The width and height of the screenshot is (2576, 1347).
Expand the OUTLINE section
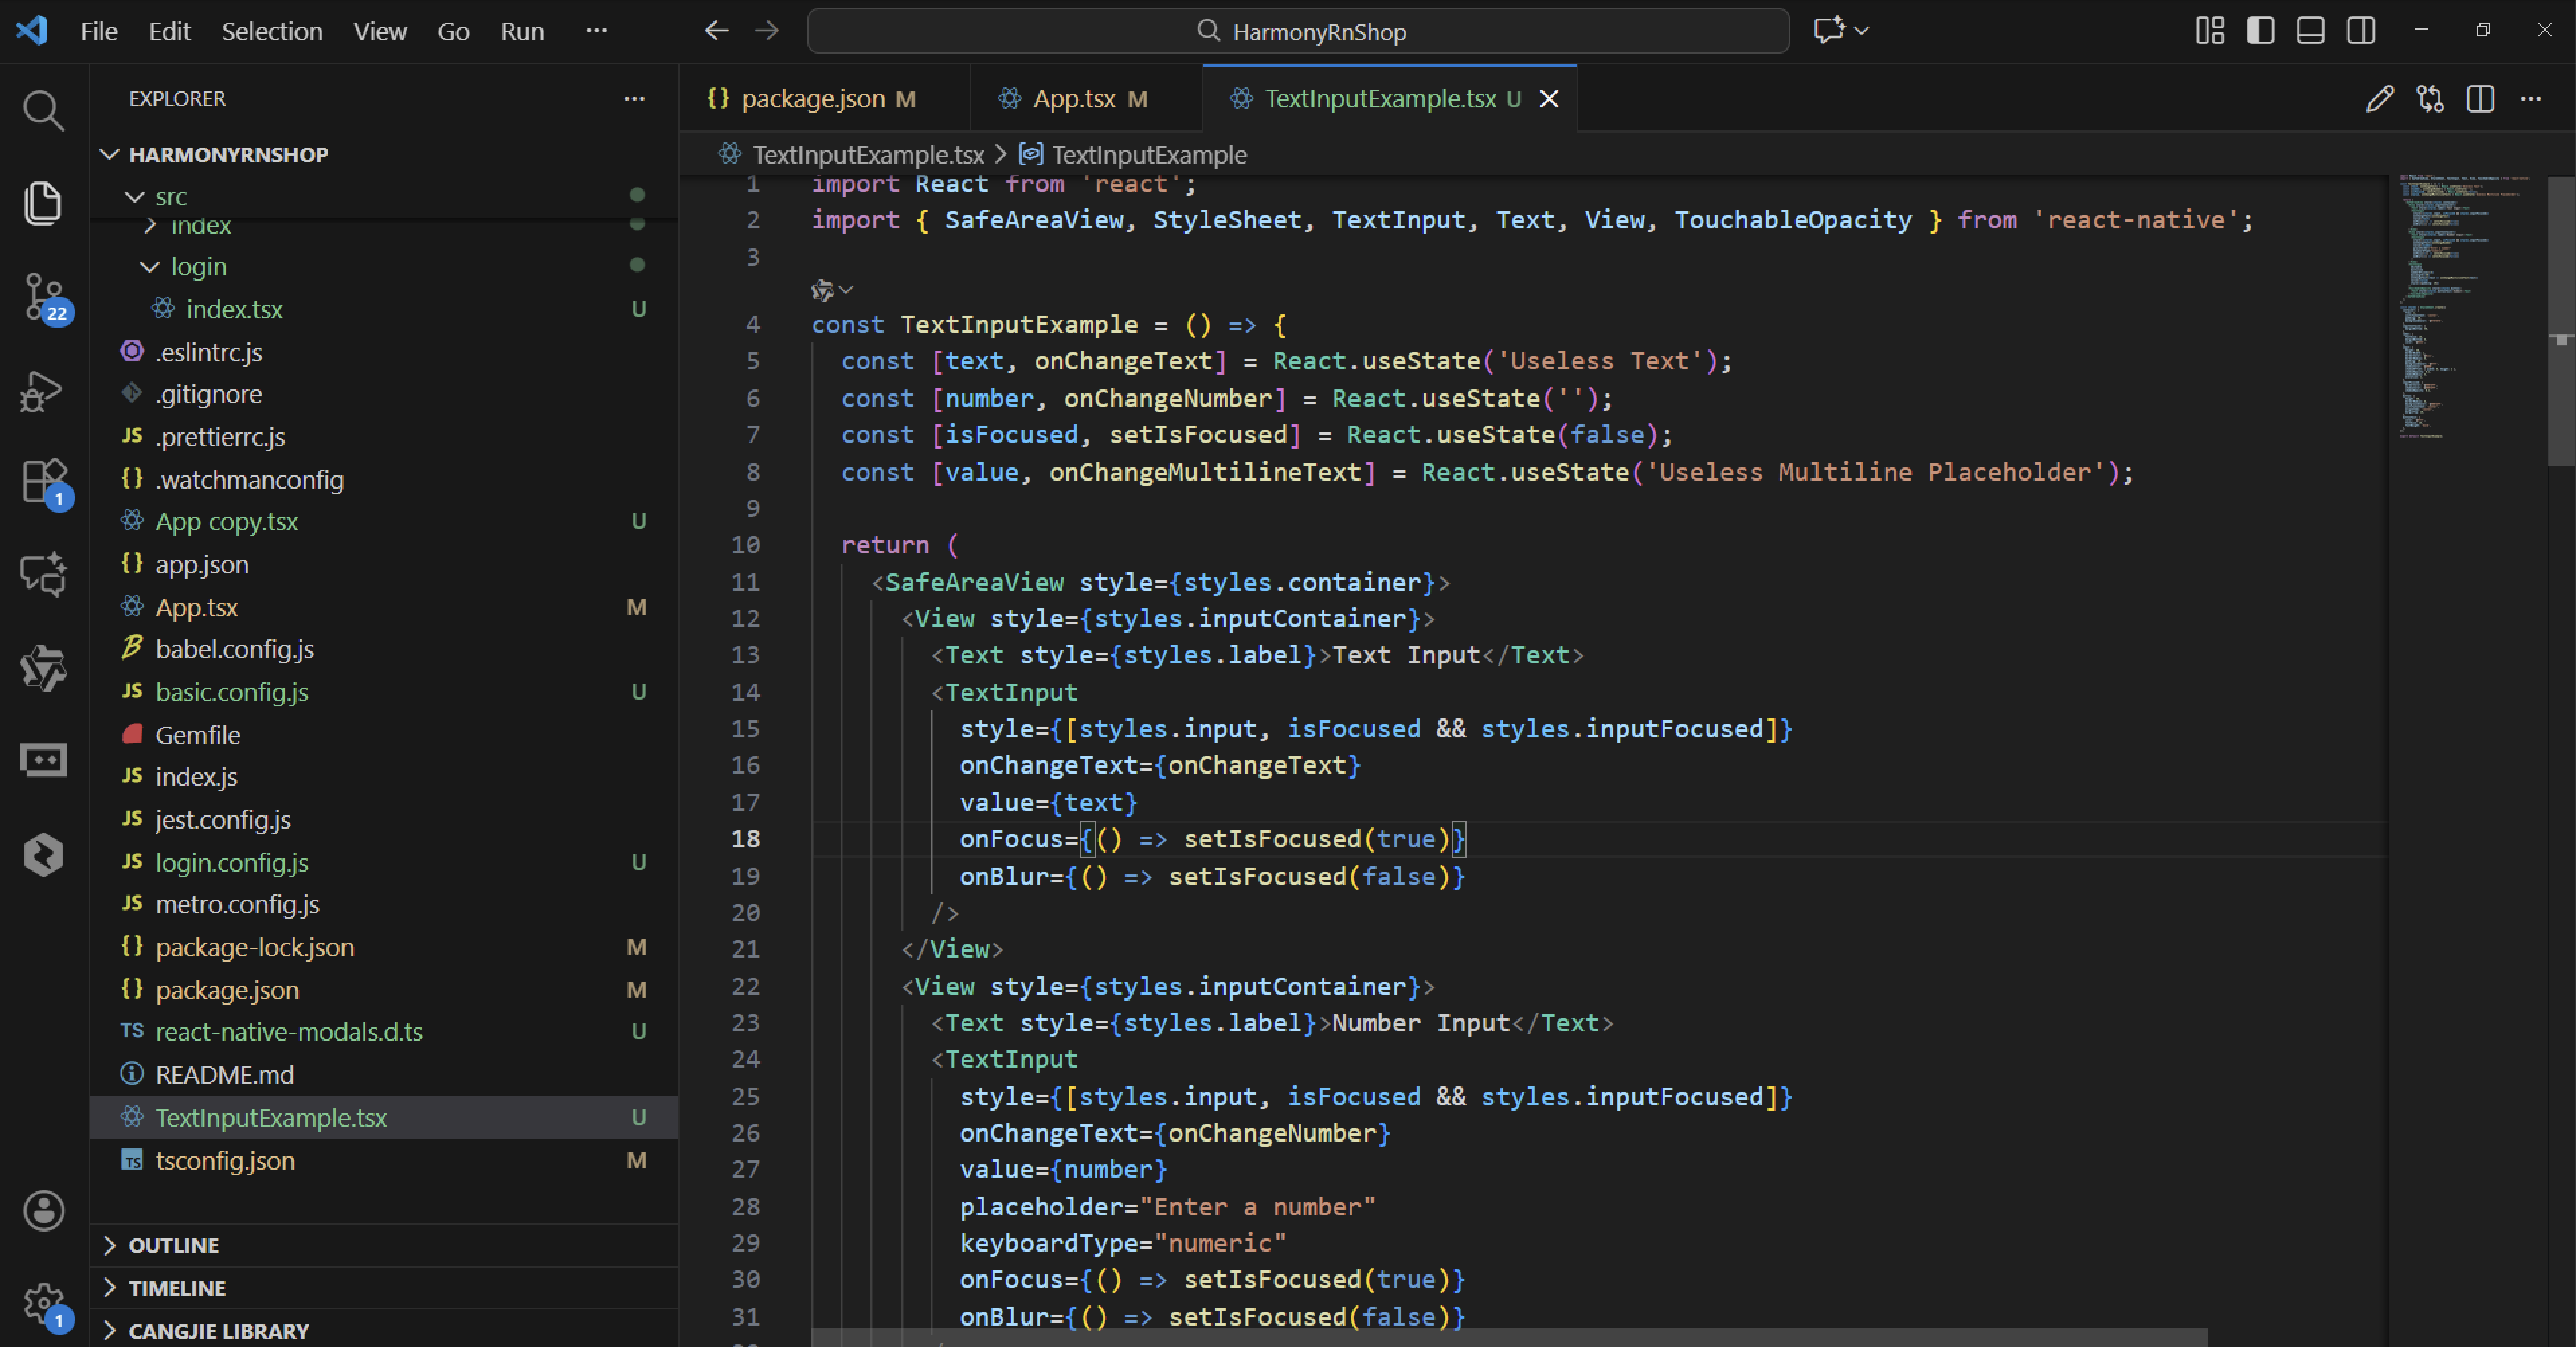[173, 1245]
